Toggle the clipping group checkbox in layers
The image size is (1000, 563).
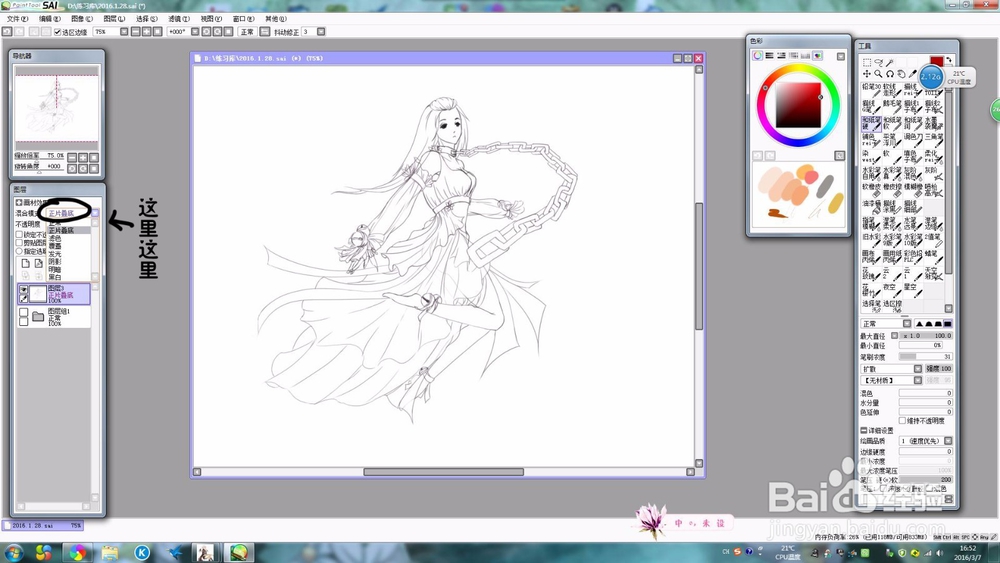pyautogui.click(x=19, y=242)
